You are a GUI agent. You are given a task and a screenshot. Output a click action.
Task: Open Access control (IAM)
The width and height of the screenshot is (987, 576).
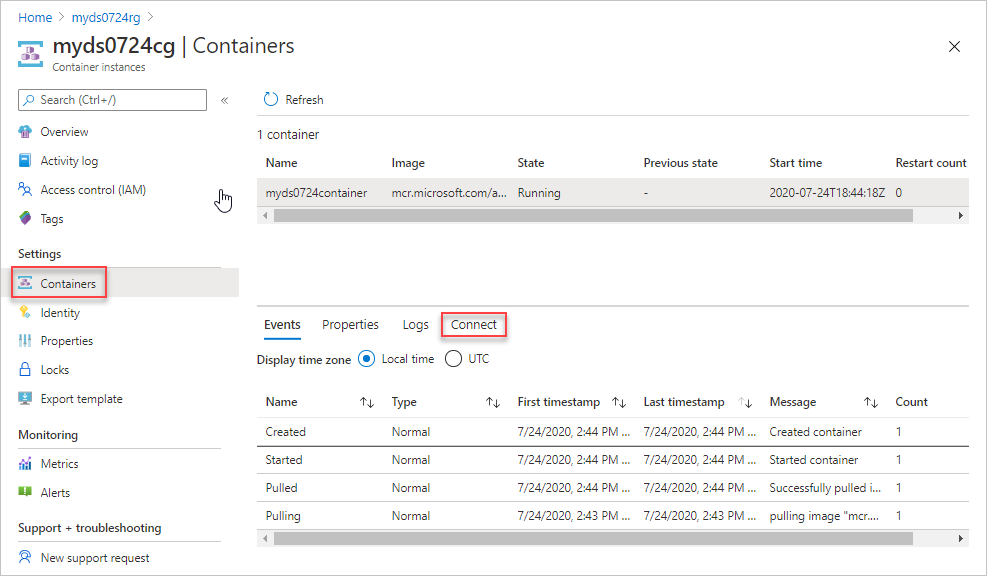pos(91,189)
